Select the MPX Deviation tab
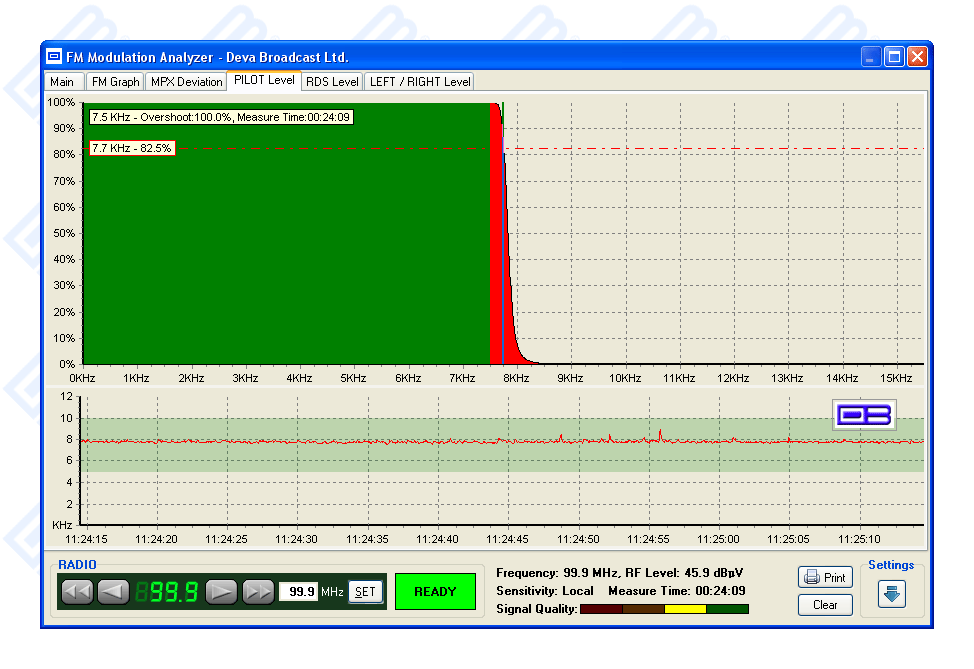The height and width of the screenshot is (669, 974). point(186,82)
